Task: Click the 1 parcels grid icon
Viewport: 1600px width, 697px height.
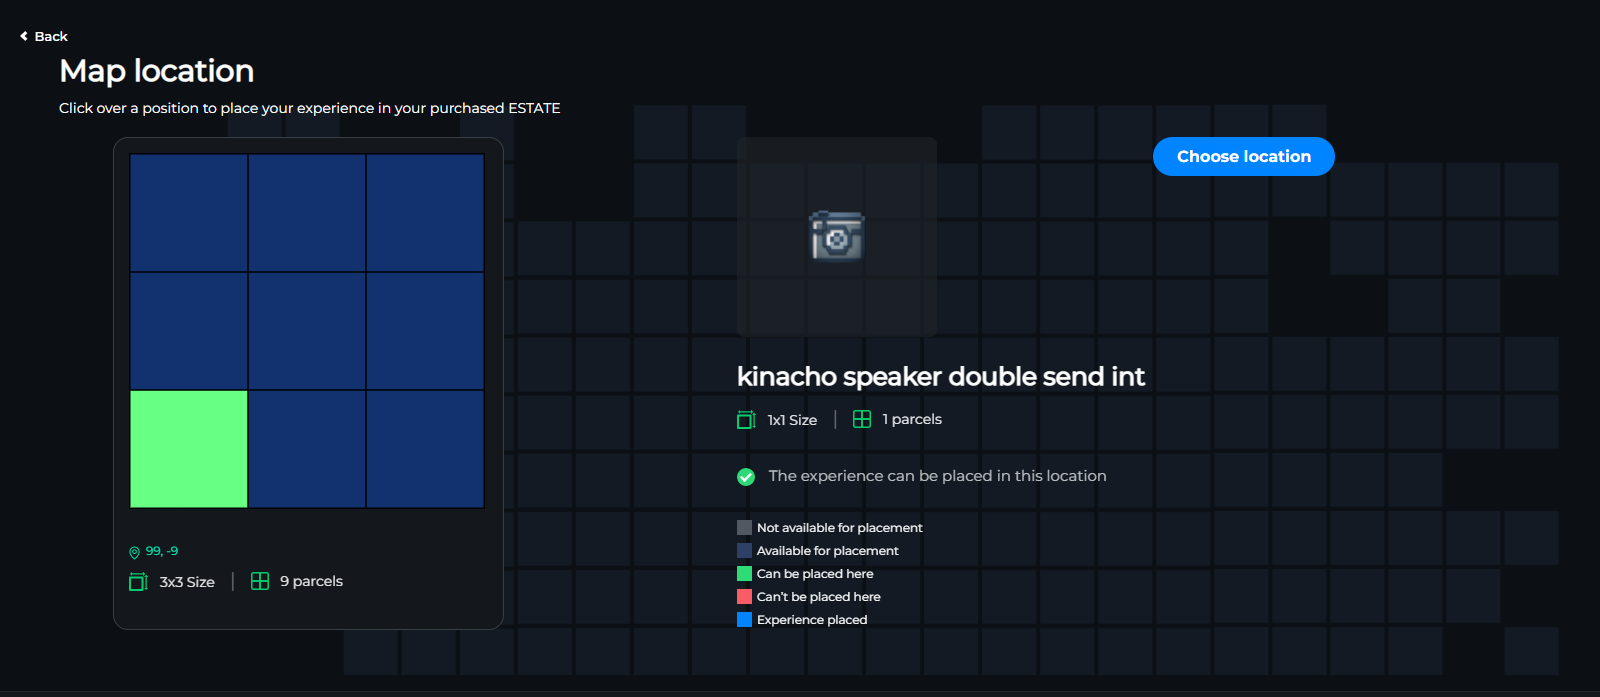Action: [x=862, y=419]
